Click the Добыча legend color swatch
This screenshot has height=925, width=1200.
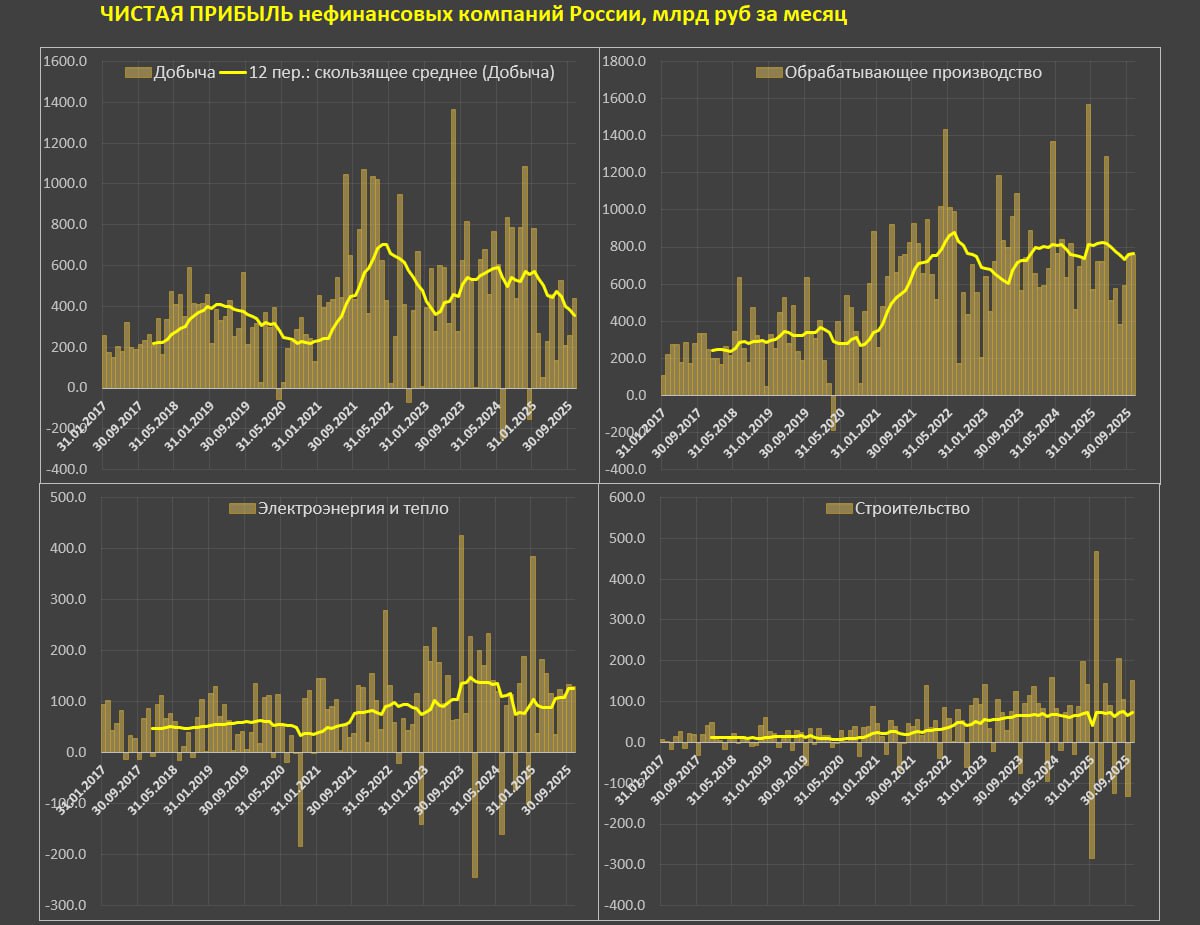click(x=138, y=73)
